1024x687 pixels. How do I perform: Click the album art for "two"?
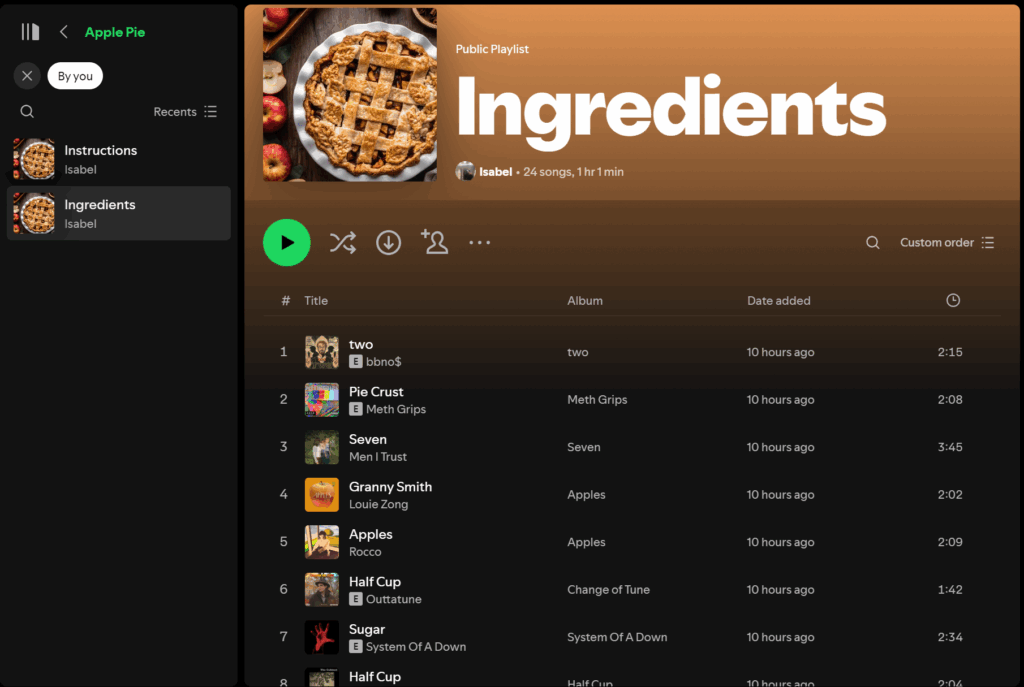322,352
